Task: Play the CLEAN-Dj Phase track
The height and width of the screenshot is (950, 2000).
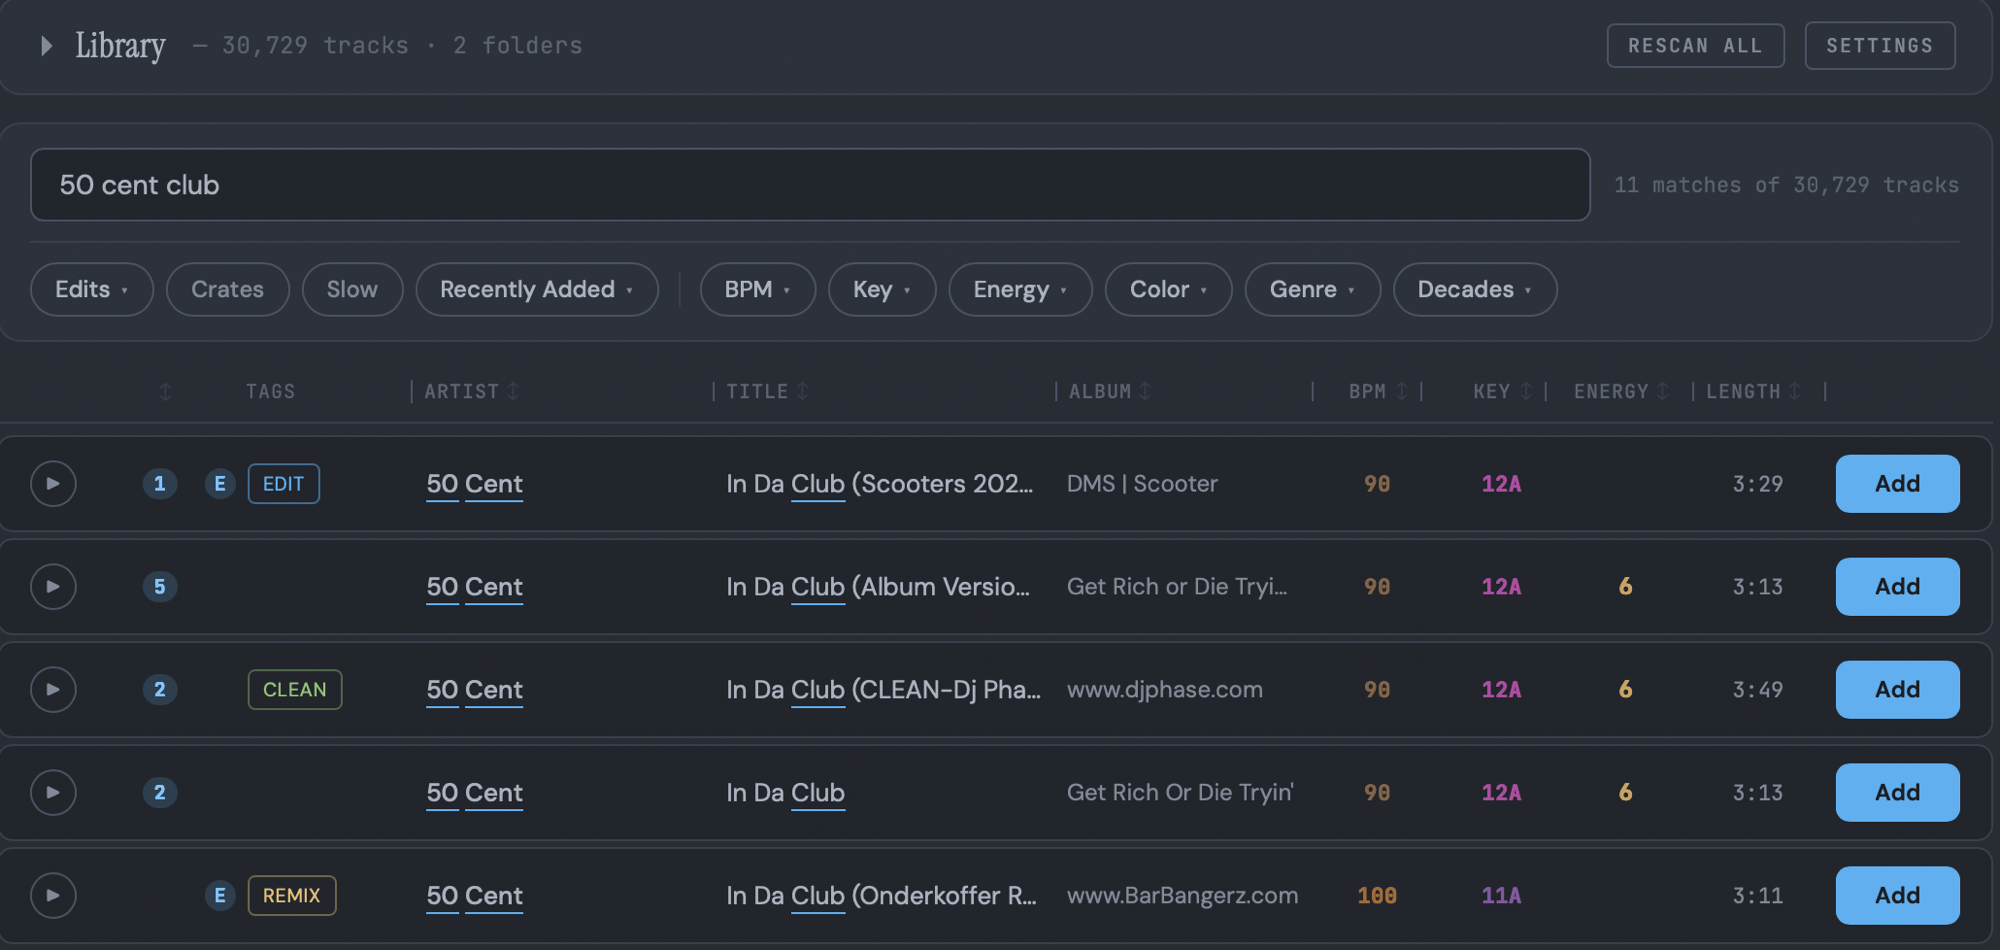Action: tap(53, 690)
